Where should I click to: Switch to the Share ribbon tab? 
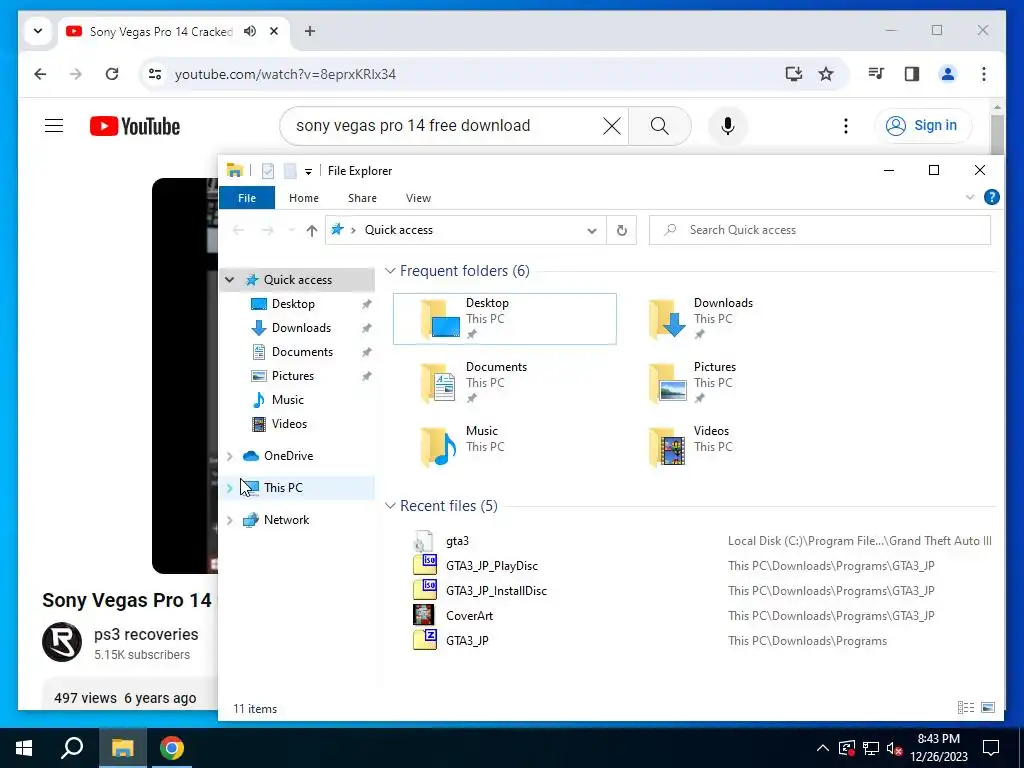tap(362, 198)
